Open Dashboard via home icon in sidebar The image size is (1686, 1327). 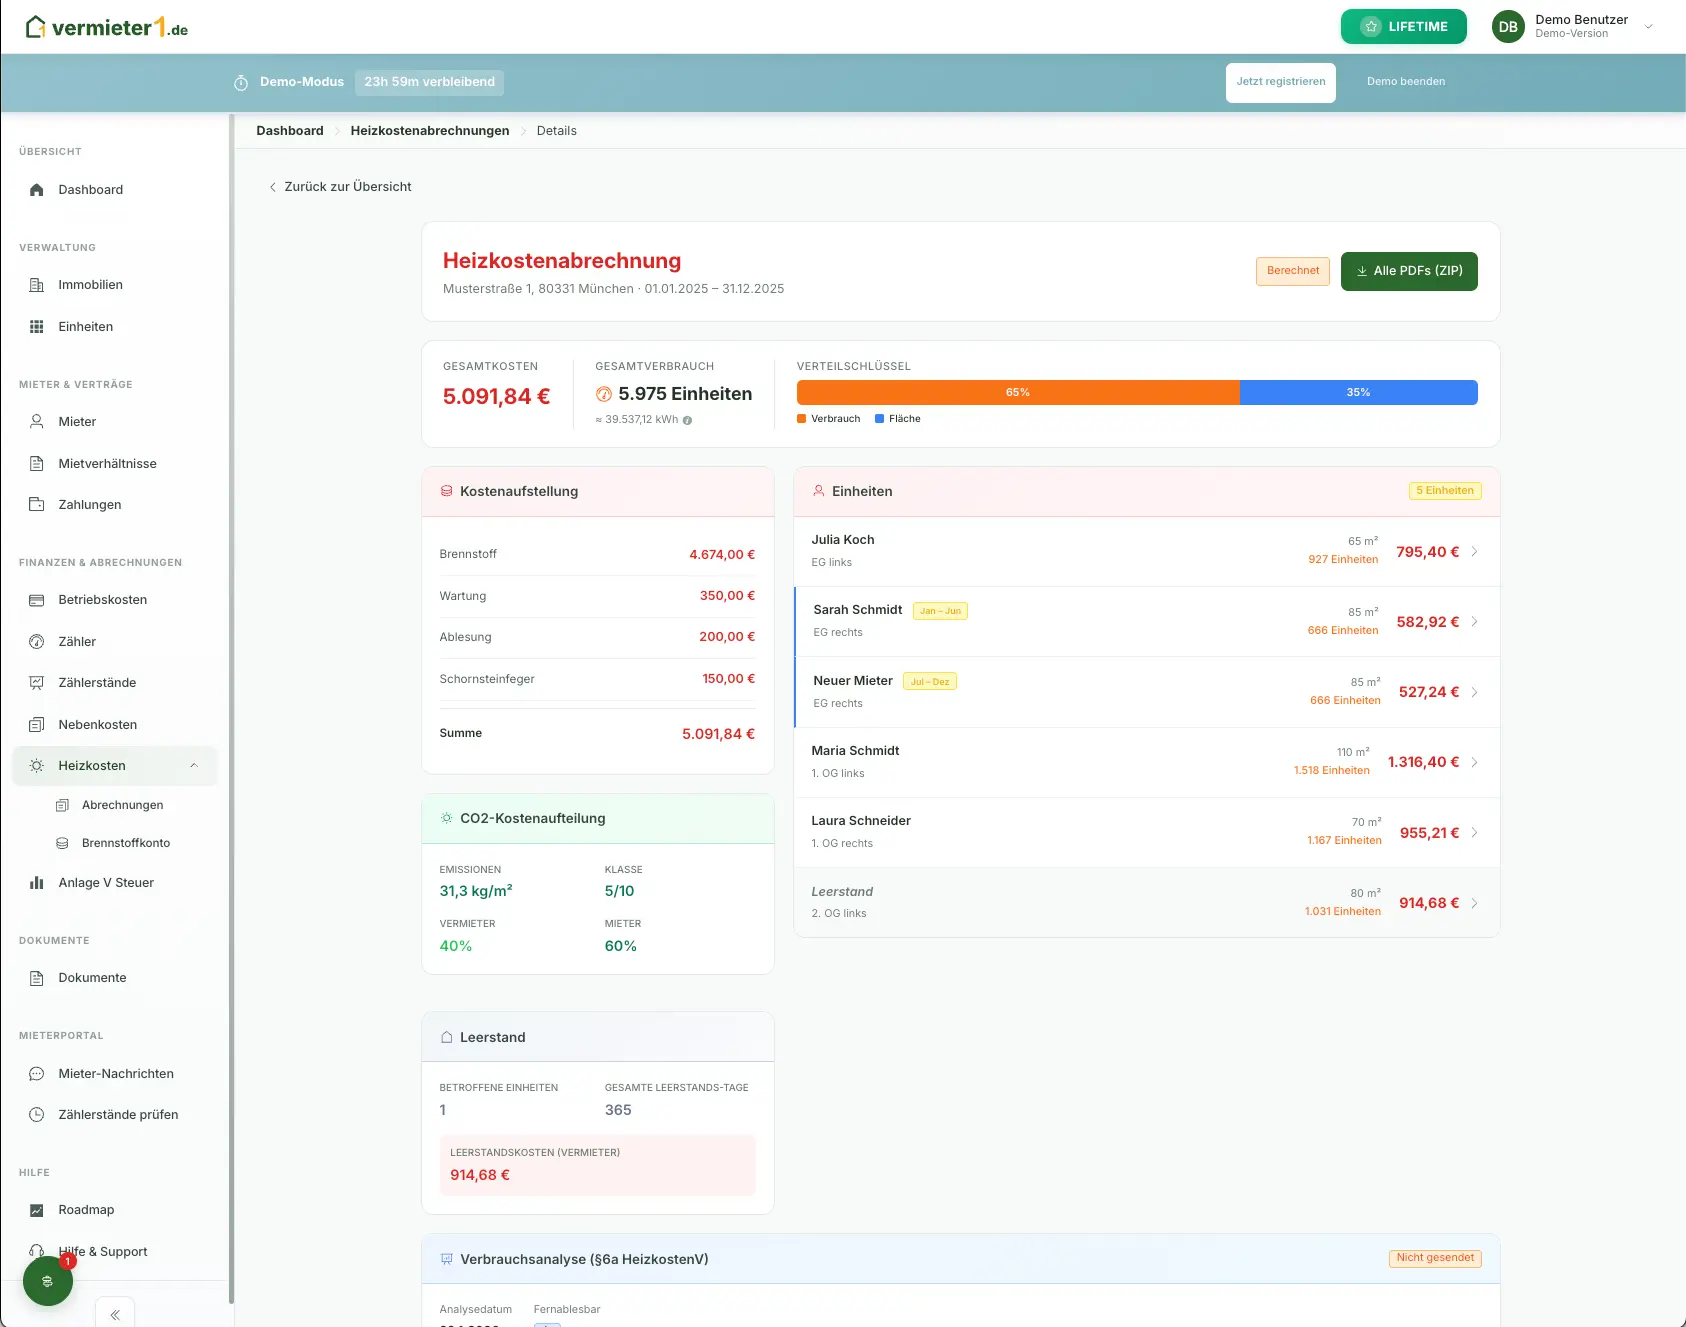[x=37, y=189]
